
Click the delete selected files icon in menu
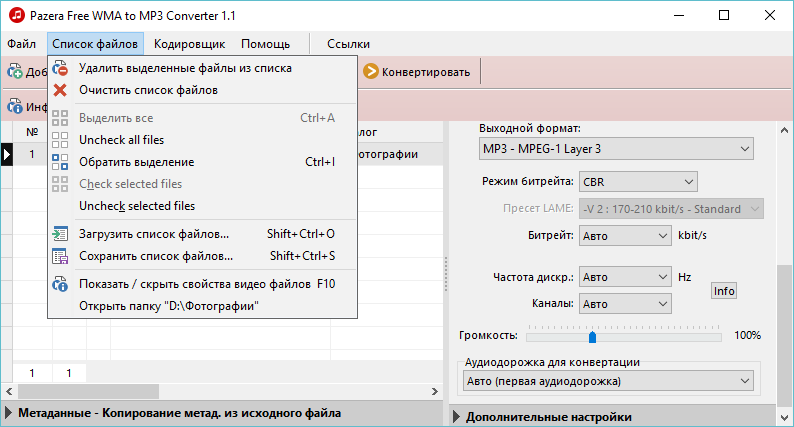[x=60, y=68]
